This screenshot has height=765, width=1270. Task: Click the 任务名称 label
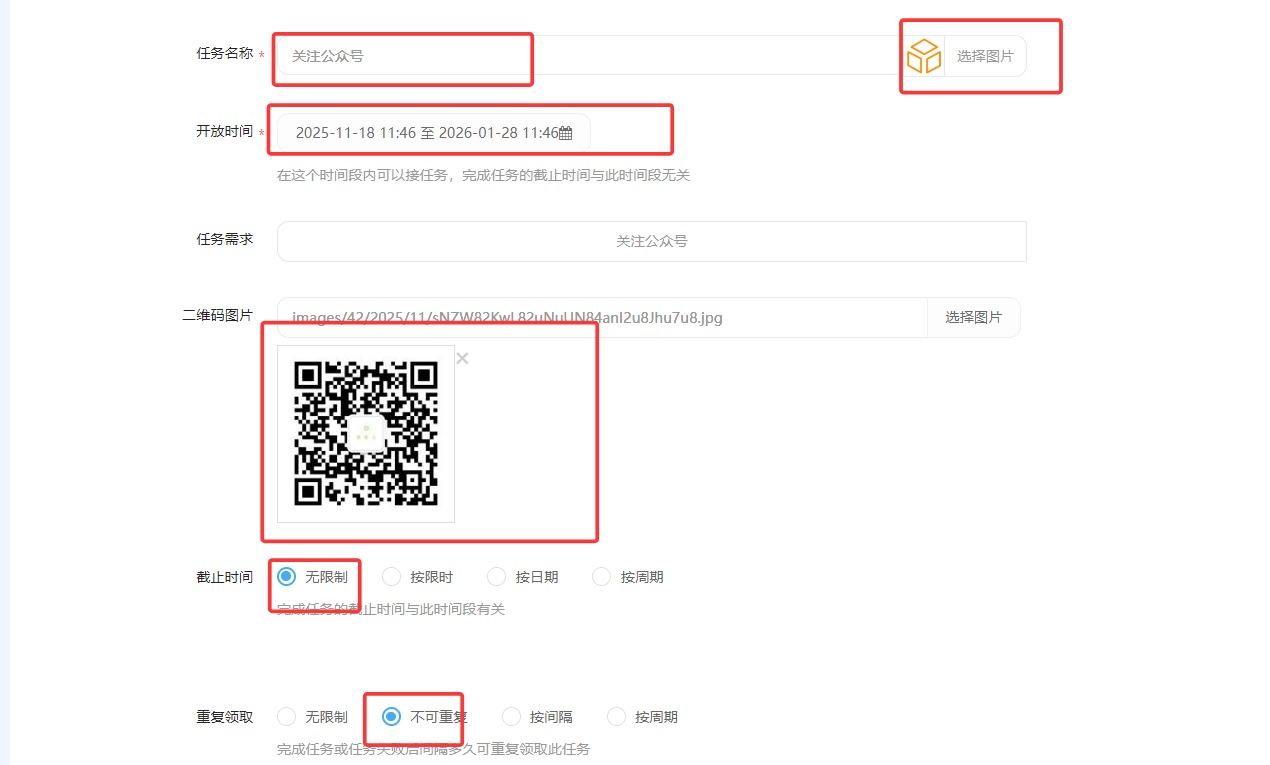click(225, 54)
